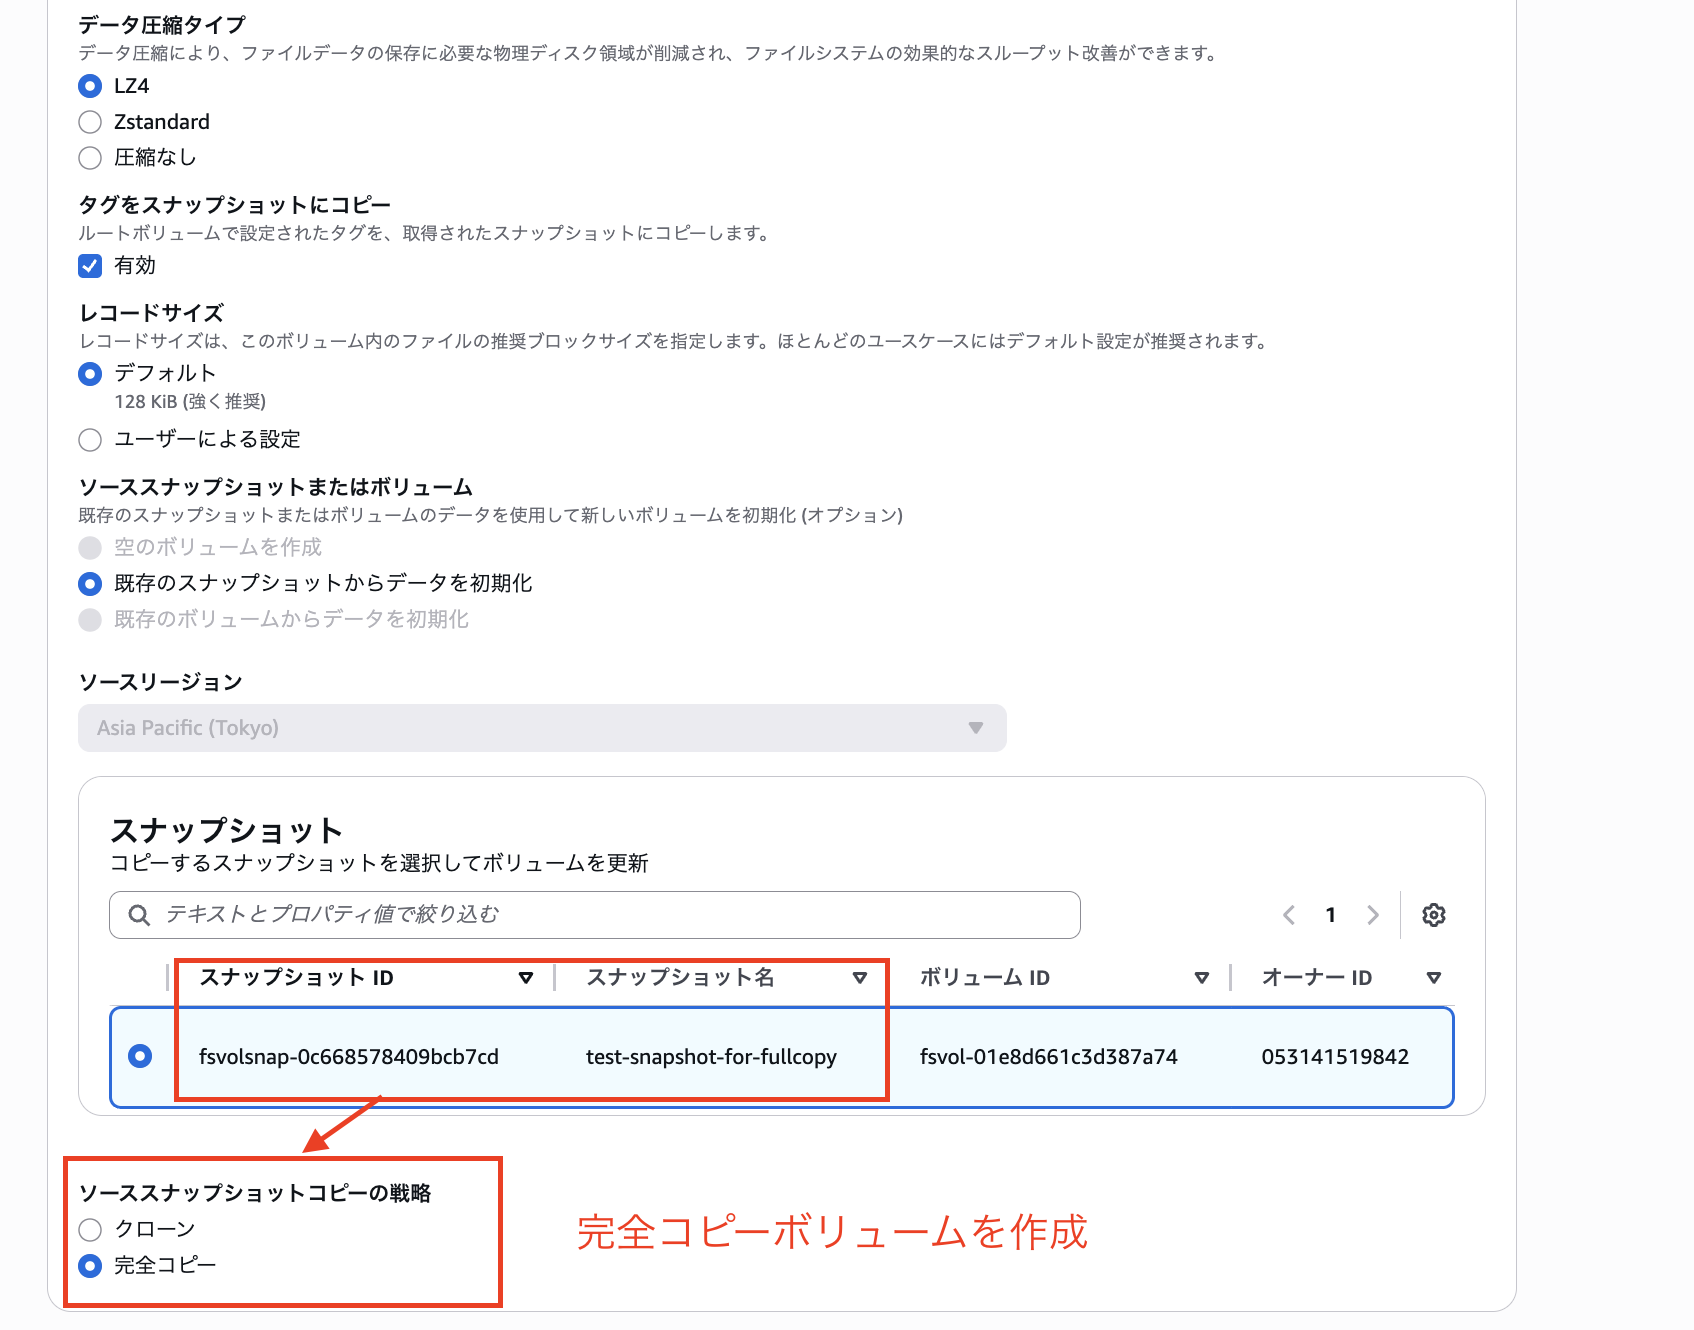
Task: Select LZ4 compression type
Action: pos(90,86)
